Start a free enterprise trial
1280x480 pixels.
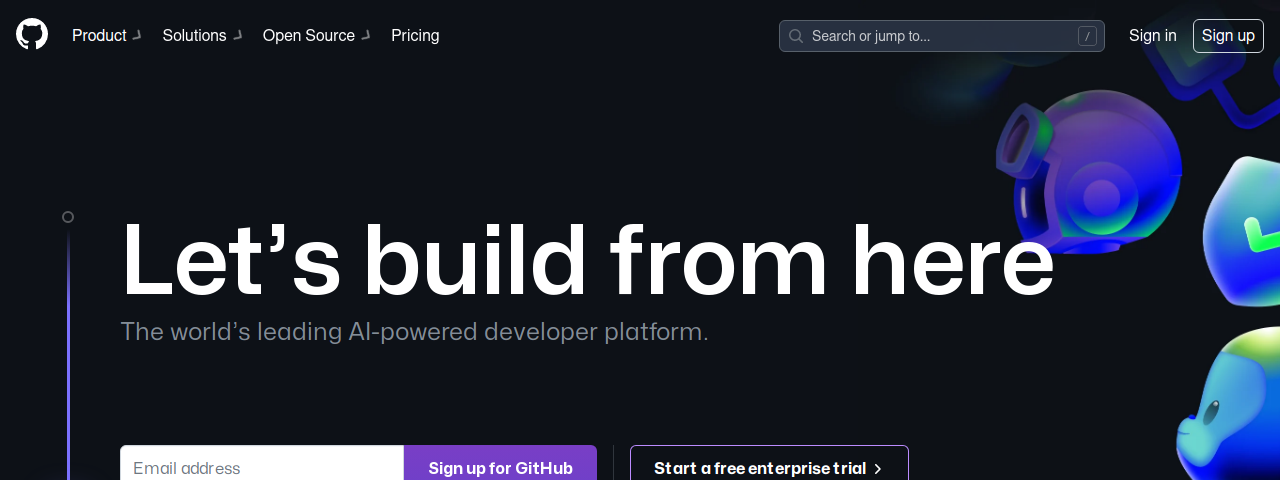click(x=769, y=463)
